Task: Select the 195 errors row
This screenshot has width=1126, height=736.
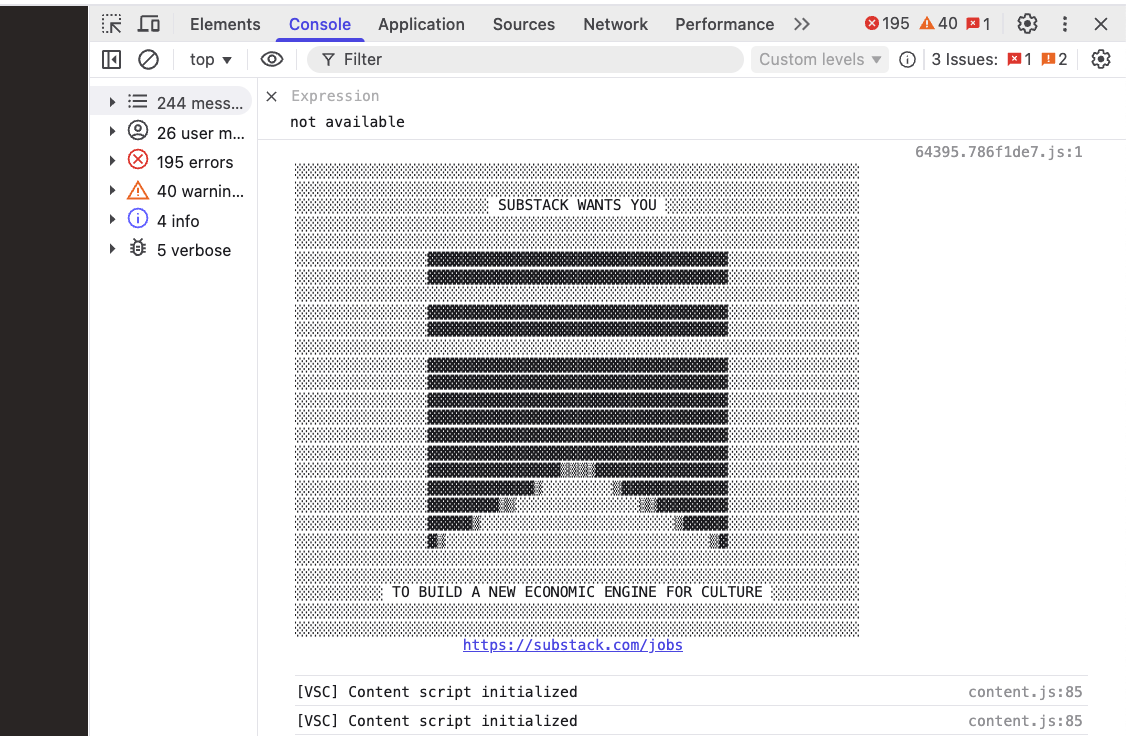Action: click(x=171, y=162)
